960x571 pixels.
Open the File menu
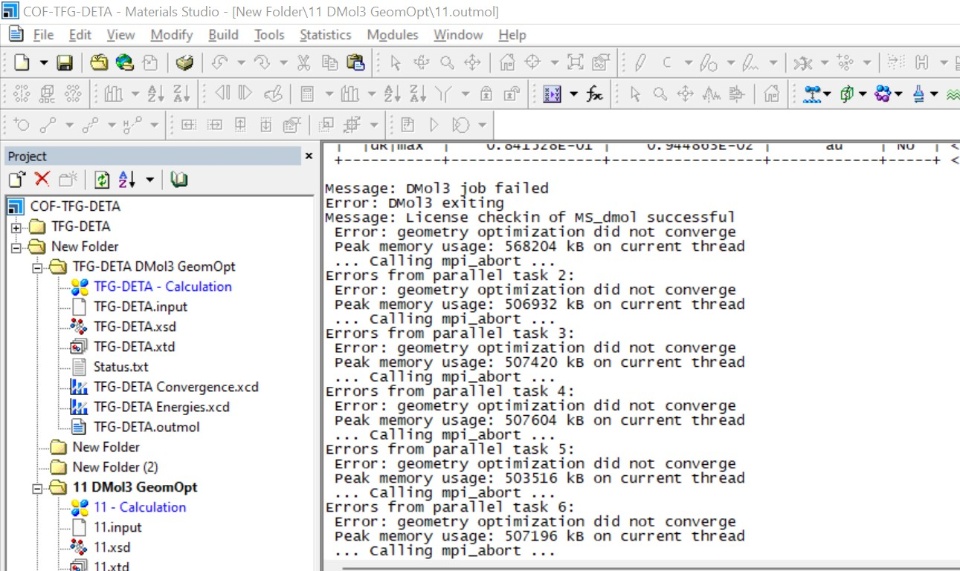pyautogui.click(x=43, y=35)
